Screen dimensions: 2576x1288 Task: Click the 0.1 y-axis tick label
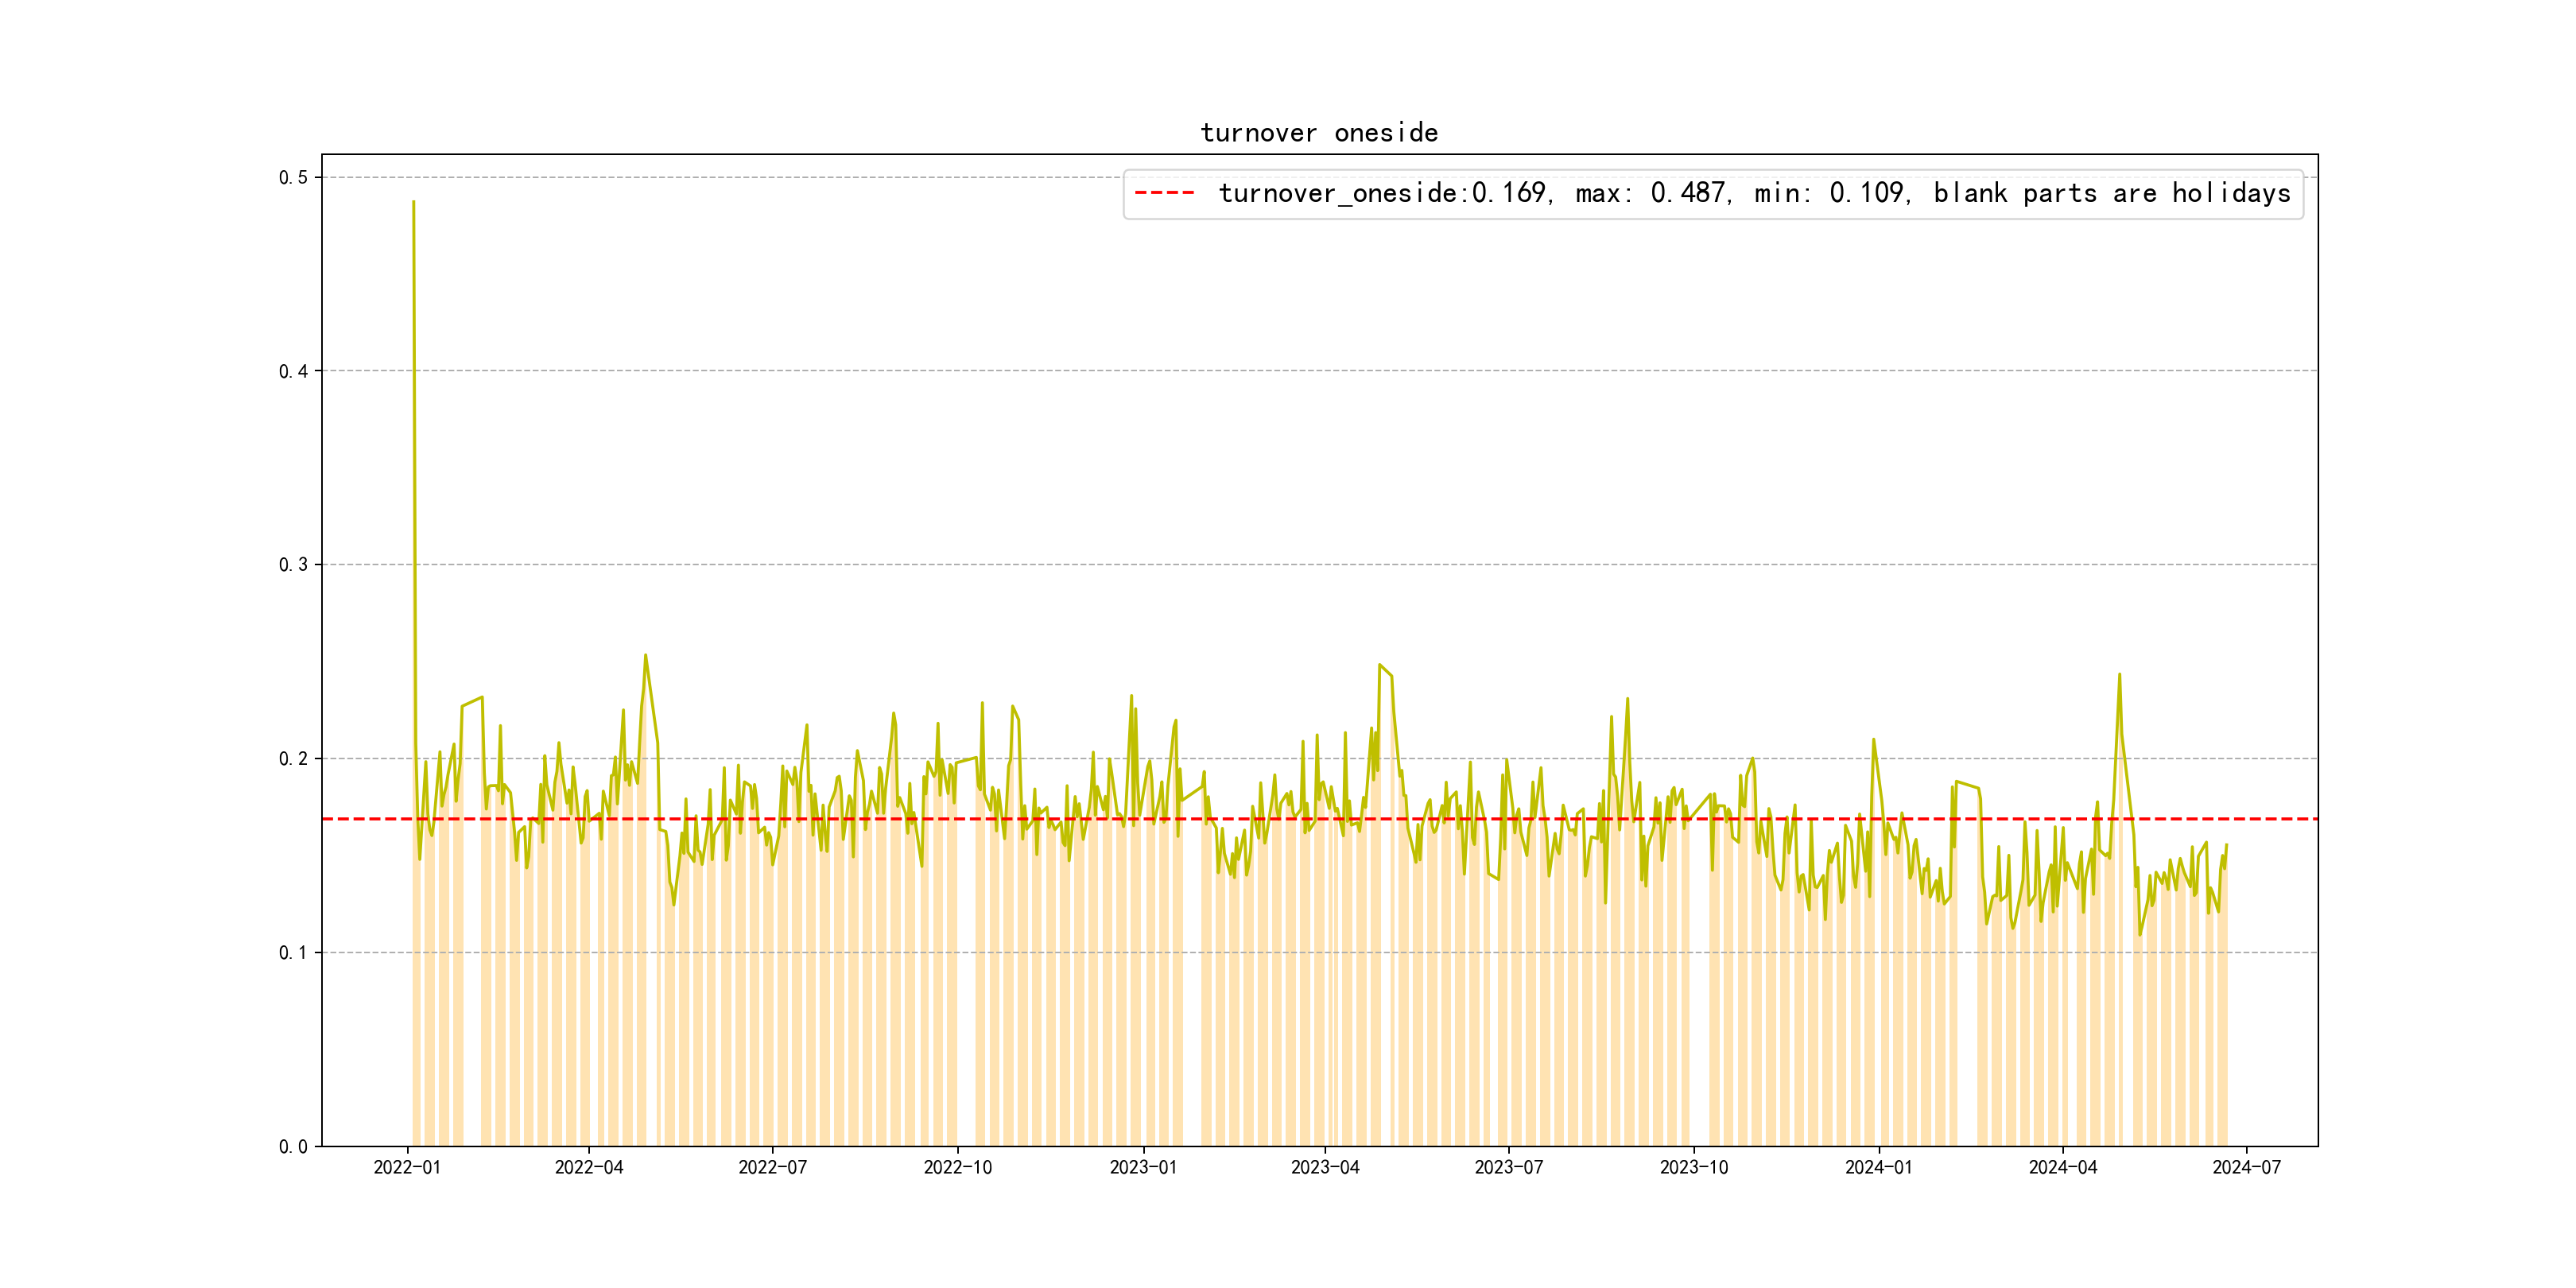[x=293, y=953]
